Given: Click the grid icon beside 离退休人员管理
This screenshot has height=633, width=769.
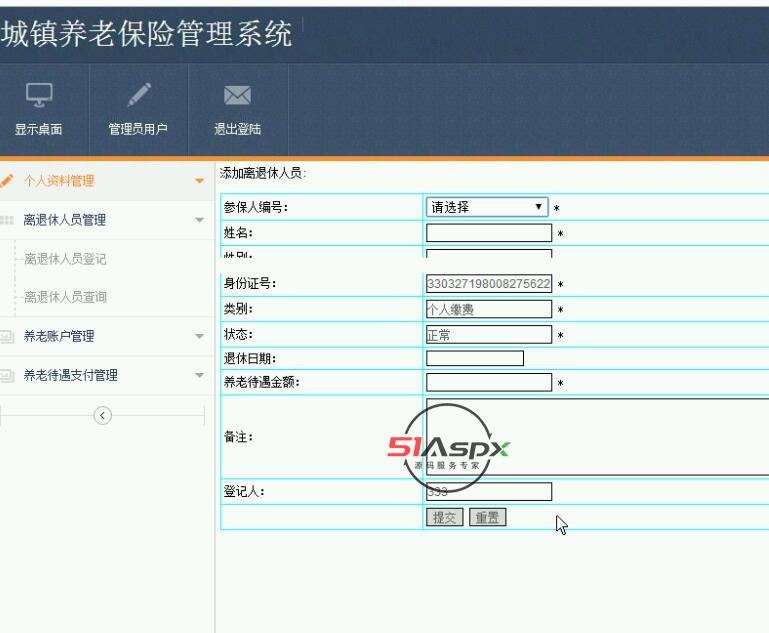Looking at the screenshot, I should [x=7, y=220].
